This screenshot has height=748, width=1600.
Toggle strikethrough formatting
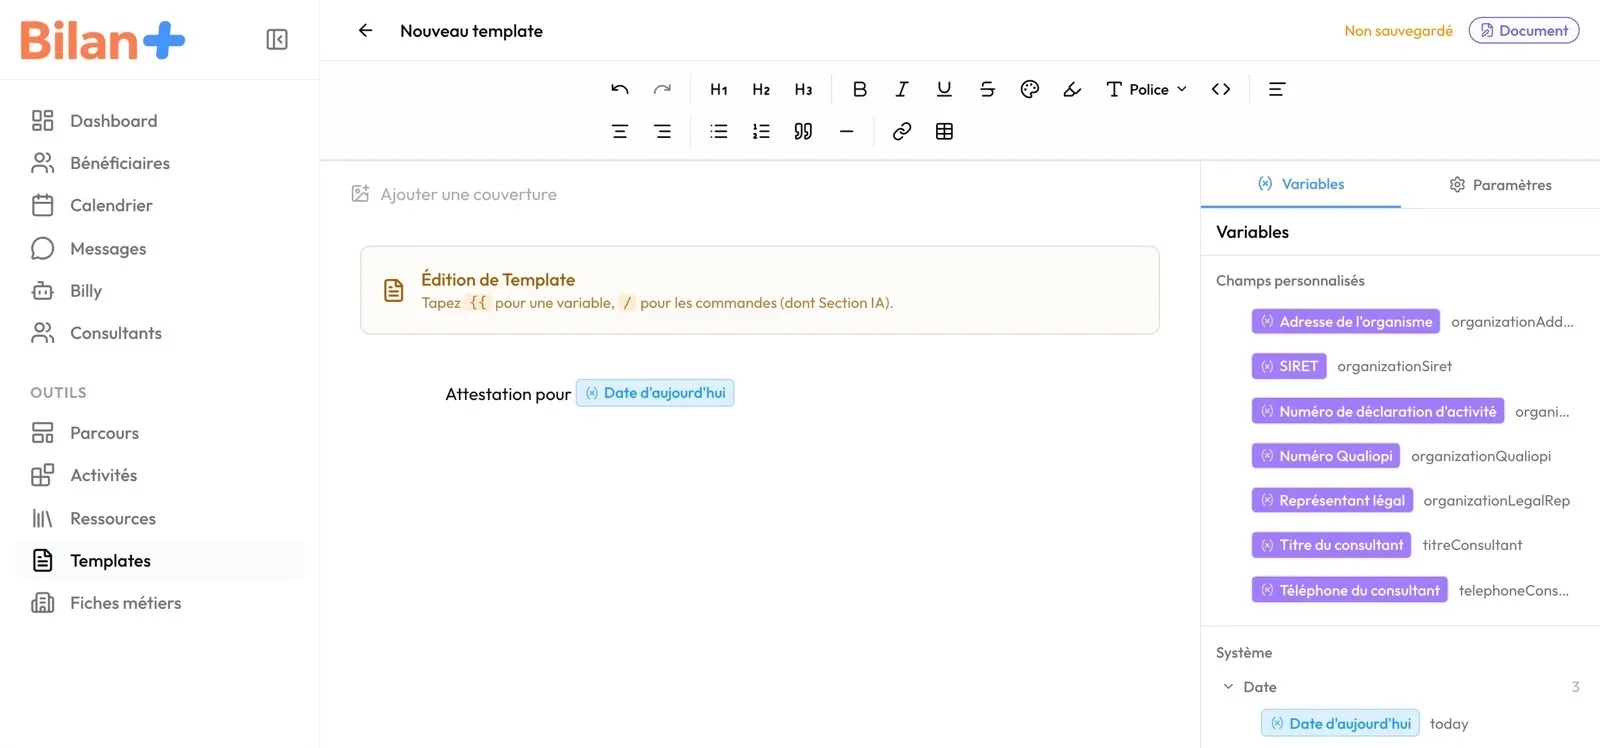[x=987, y=89]
